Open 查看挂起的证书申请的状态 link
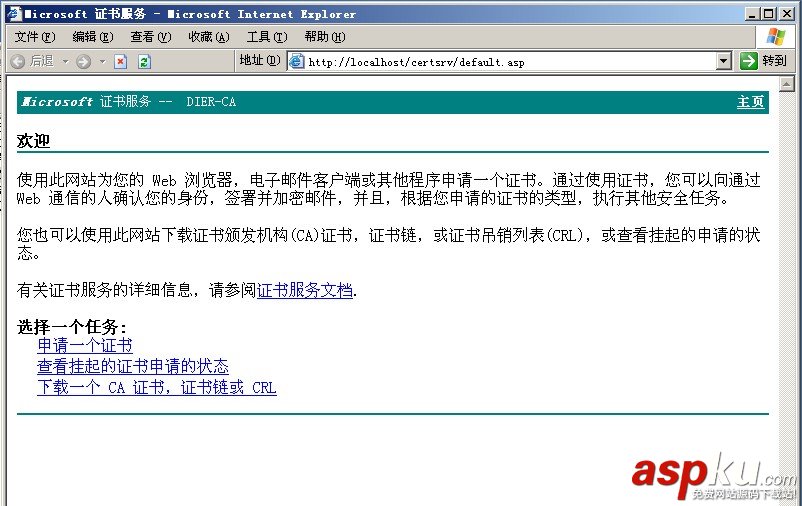The image size is (802, 506). (133, 366)
